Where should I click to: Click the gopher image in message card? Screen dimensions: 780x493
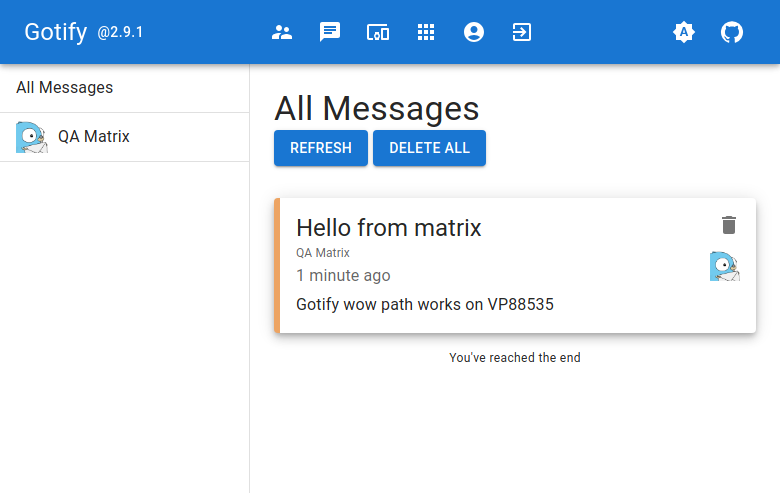tap(725, 267)
